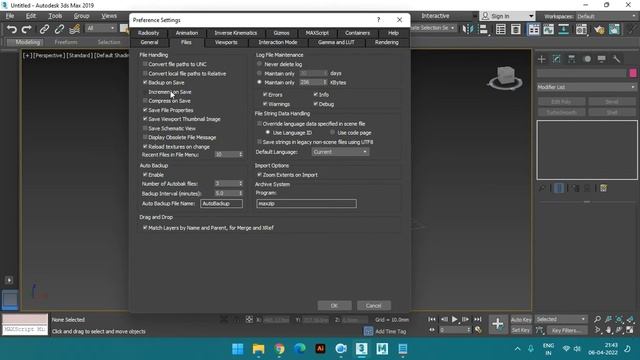Adjust Backup Interval minutes spinner
640x360 pixels.
tap(241, 193)
